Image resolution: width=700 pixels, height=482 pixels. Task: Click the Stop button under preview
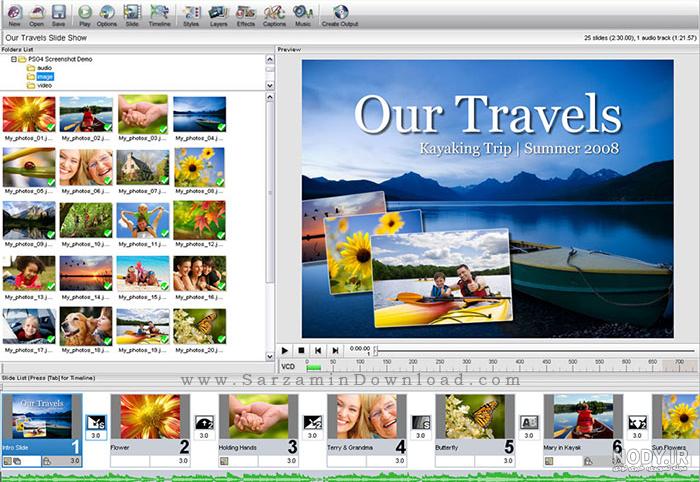point(301,350)
